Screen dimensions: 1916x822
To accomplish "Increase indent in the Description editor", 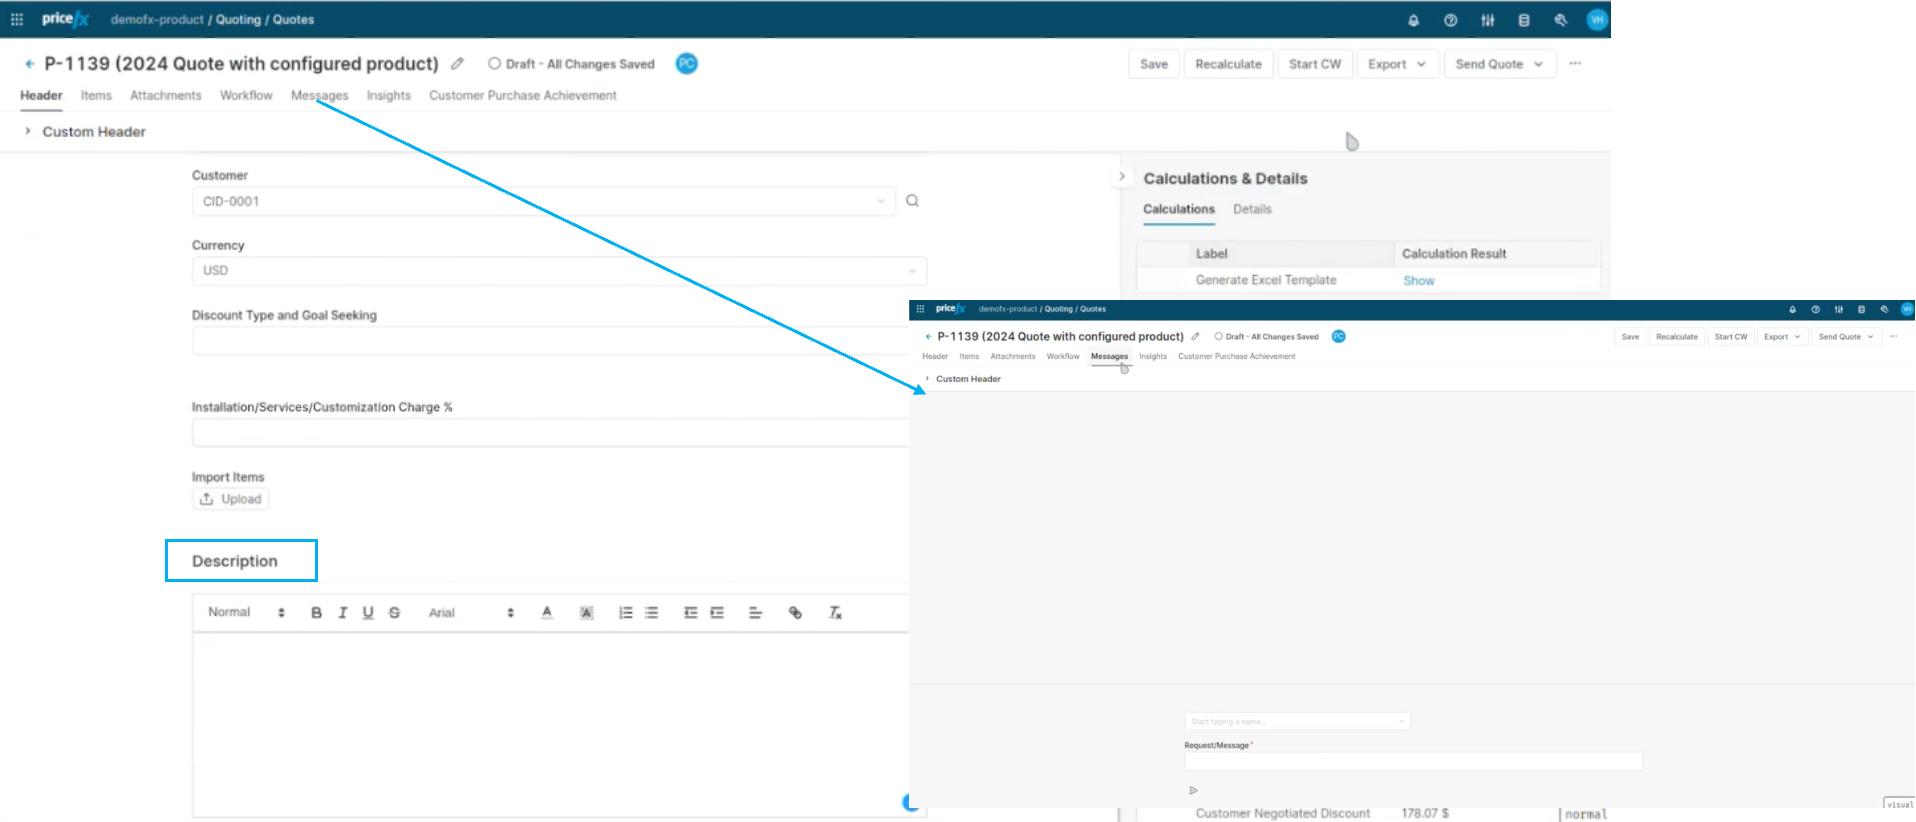I will pyautogui.click(x=717, y=613).
